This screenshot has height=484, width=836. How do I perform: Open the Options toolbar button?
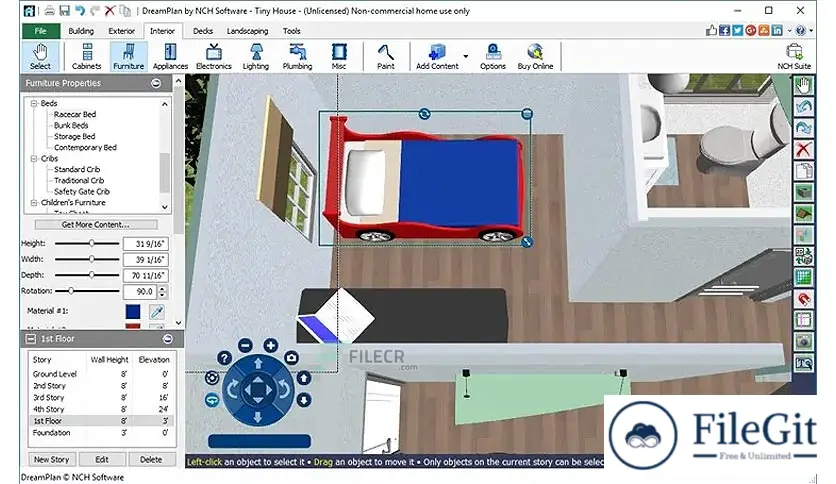[x=493, y=57]
